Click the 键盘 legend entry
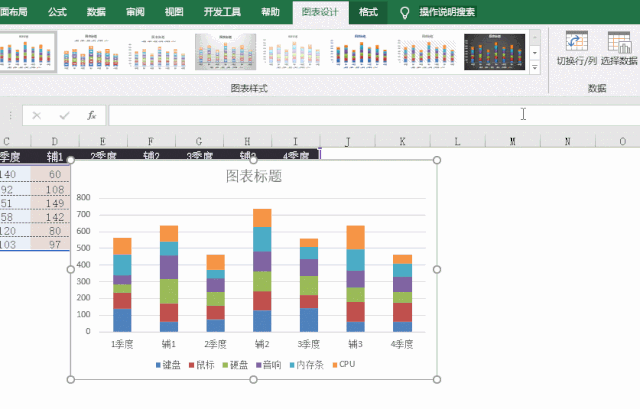Viewport: 640px width, 409px height. pos(168,365)
